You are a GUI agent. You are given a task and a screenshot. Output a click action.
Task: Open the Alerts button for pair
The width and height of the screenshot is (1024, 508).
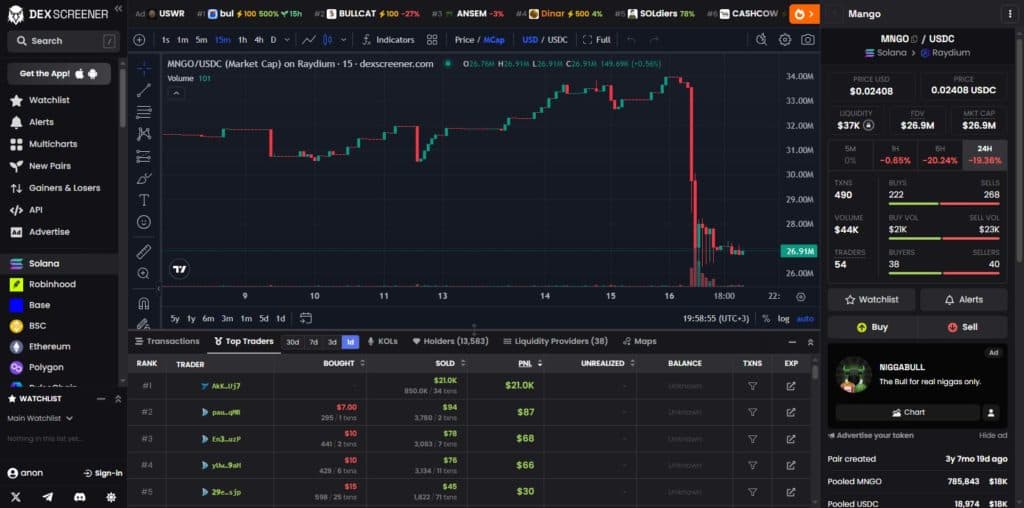963,300
